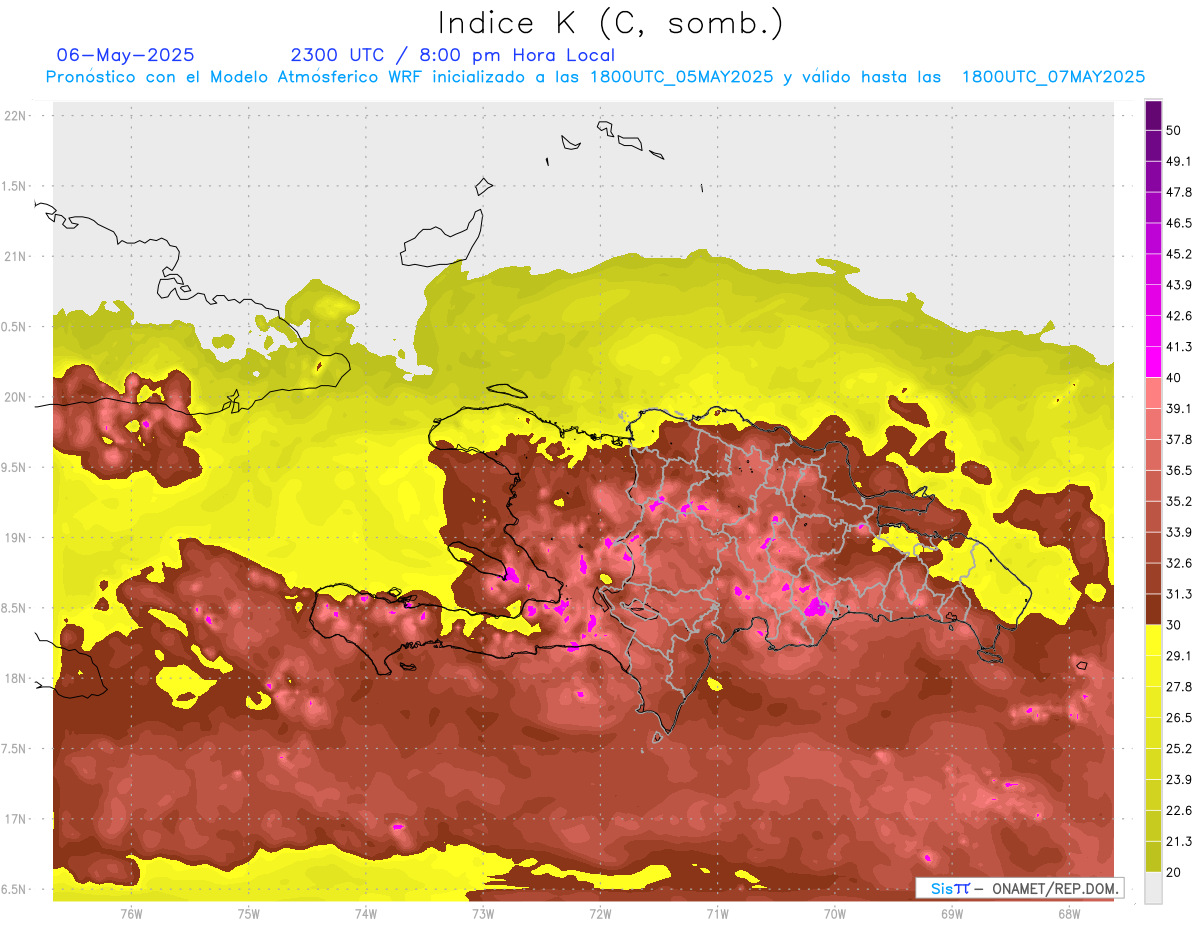1200x927 pixels.
Task: Click the longitude label "75W"
Action: 249,914
